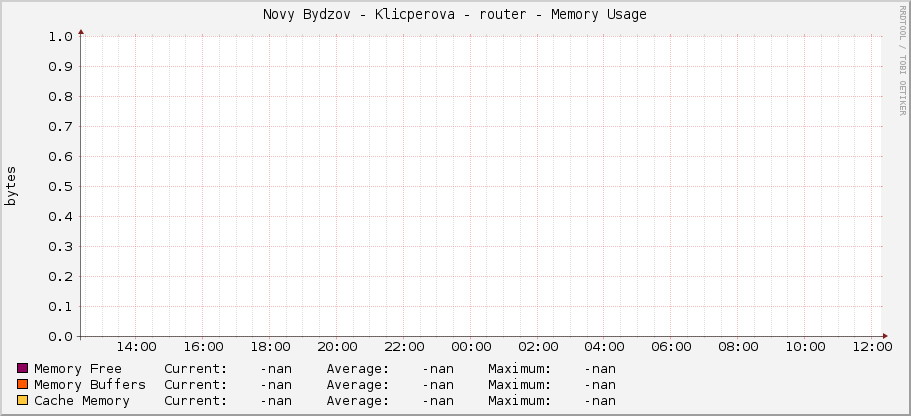Click the 0.9 y-axis value
The width and height of the screenshot is (911, 416).
[x=60, y=67]
